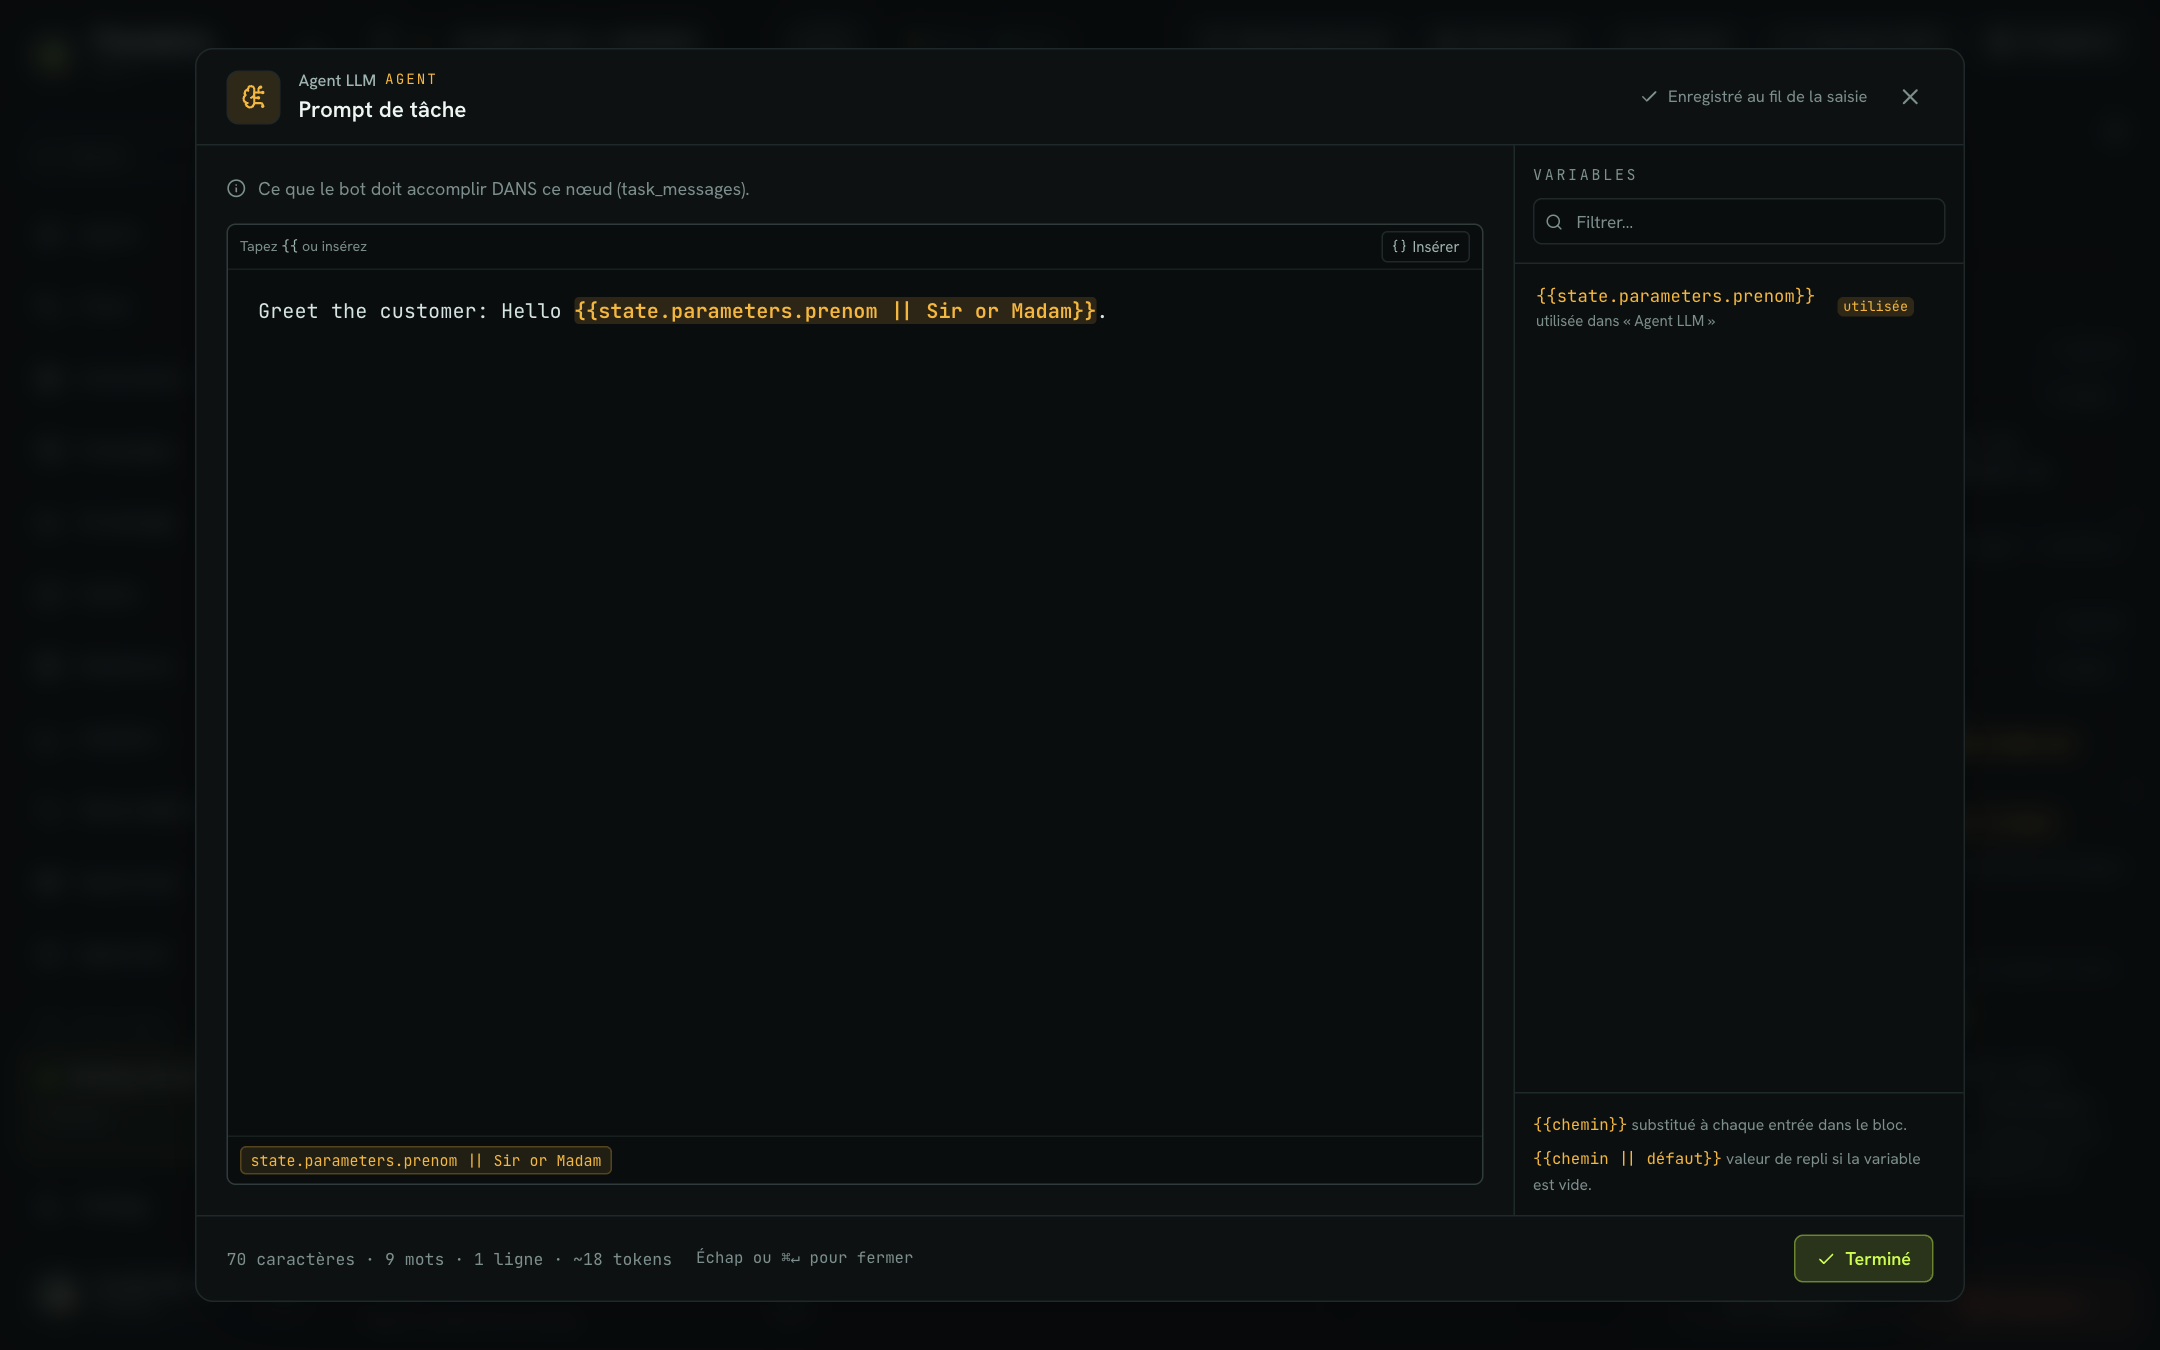The width and height of the screenshot is (2160, 1350).
Task: Click the '~18 tokens' count
Action: (x=622, y=1259)
